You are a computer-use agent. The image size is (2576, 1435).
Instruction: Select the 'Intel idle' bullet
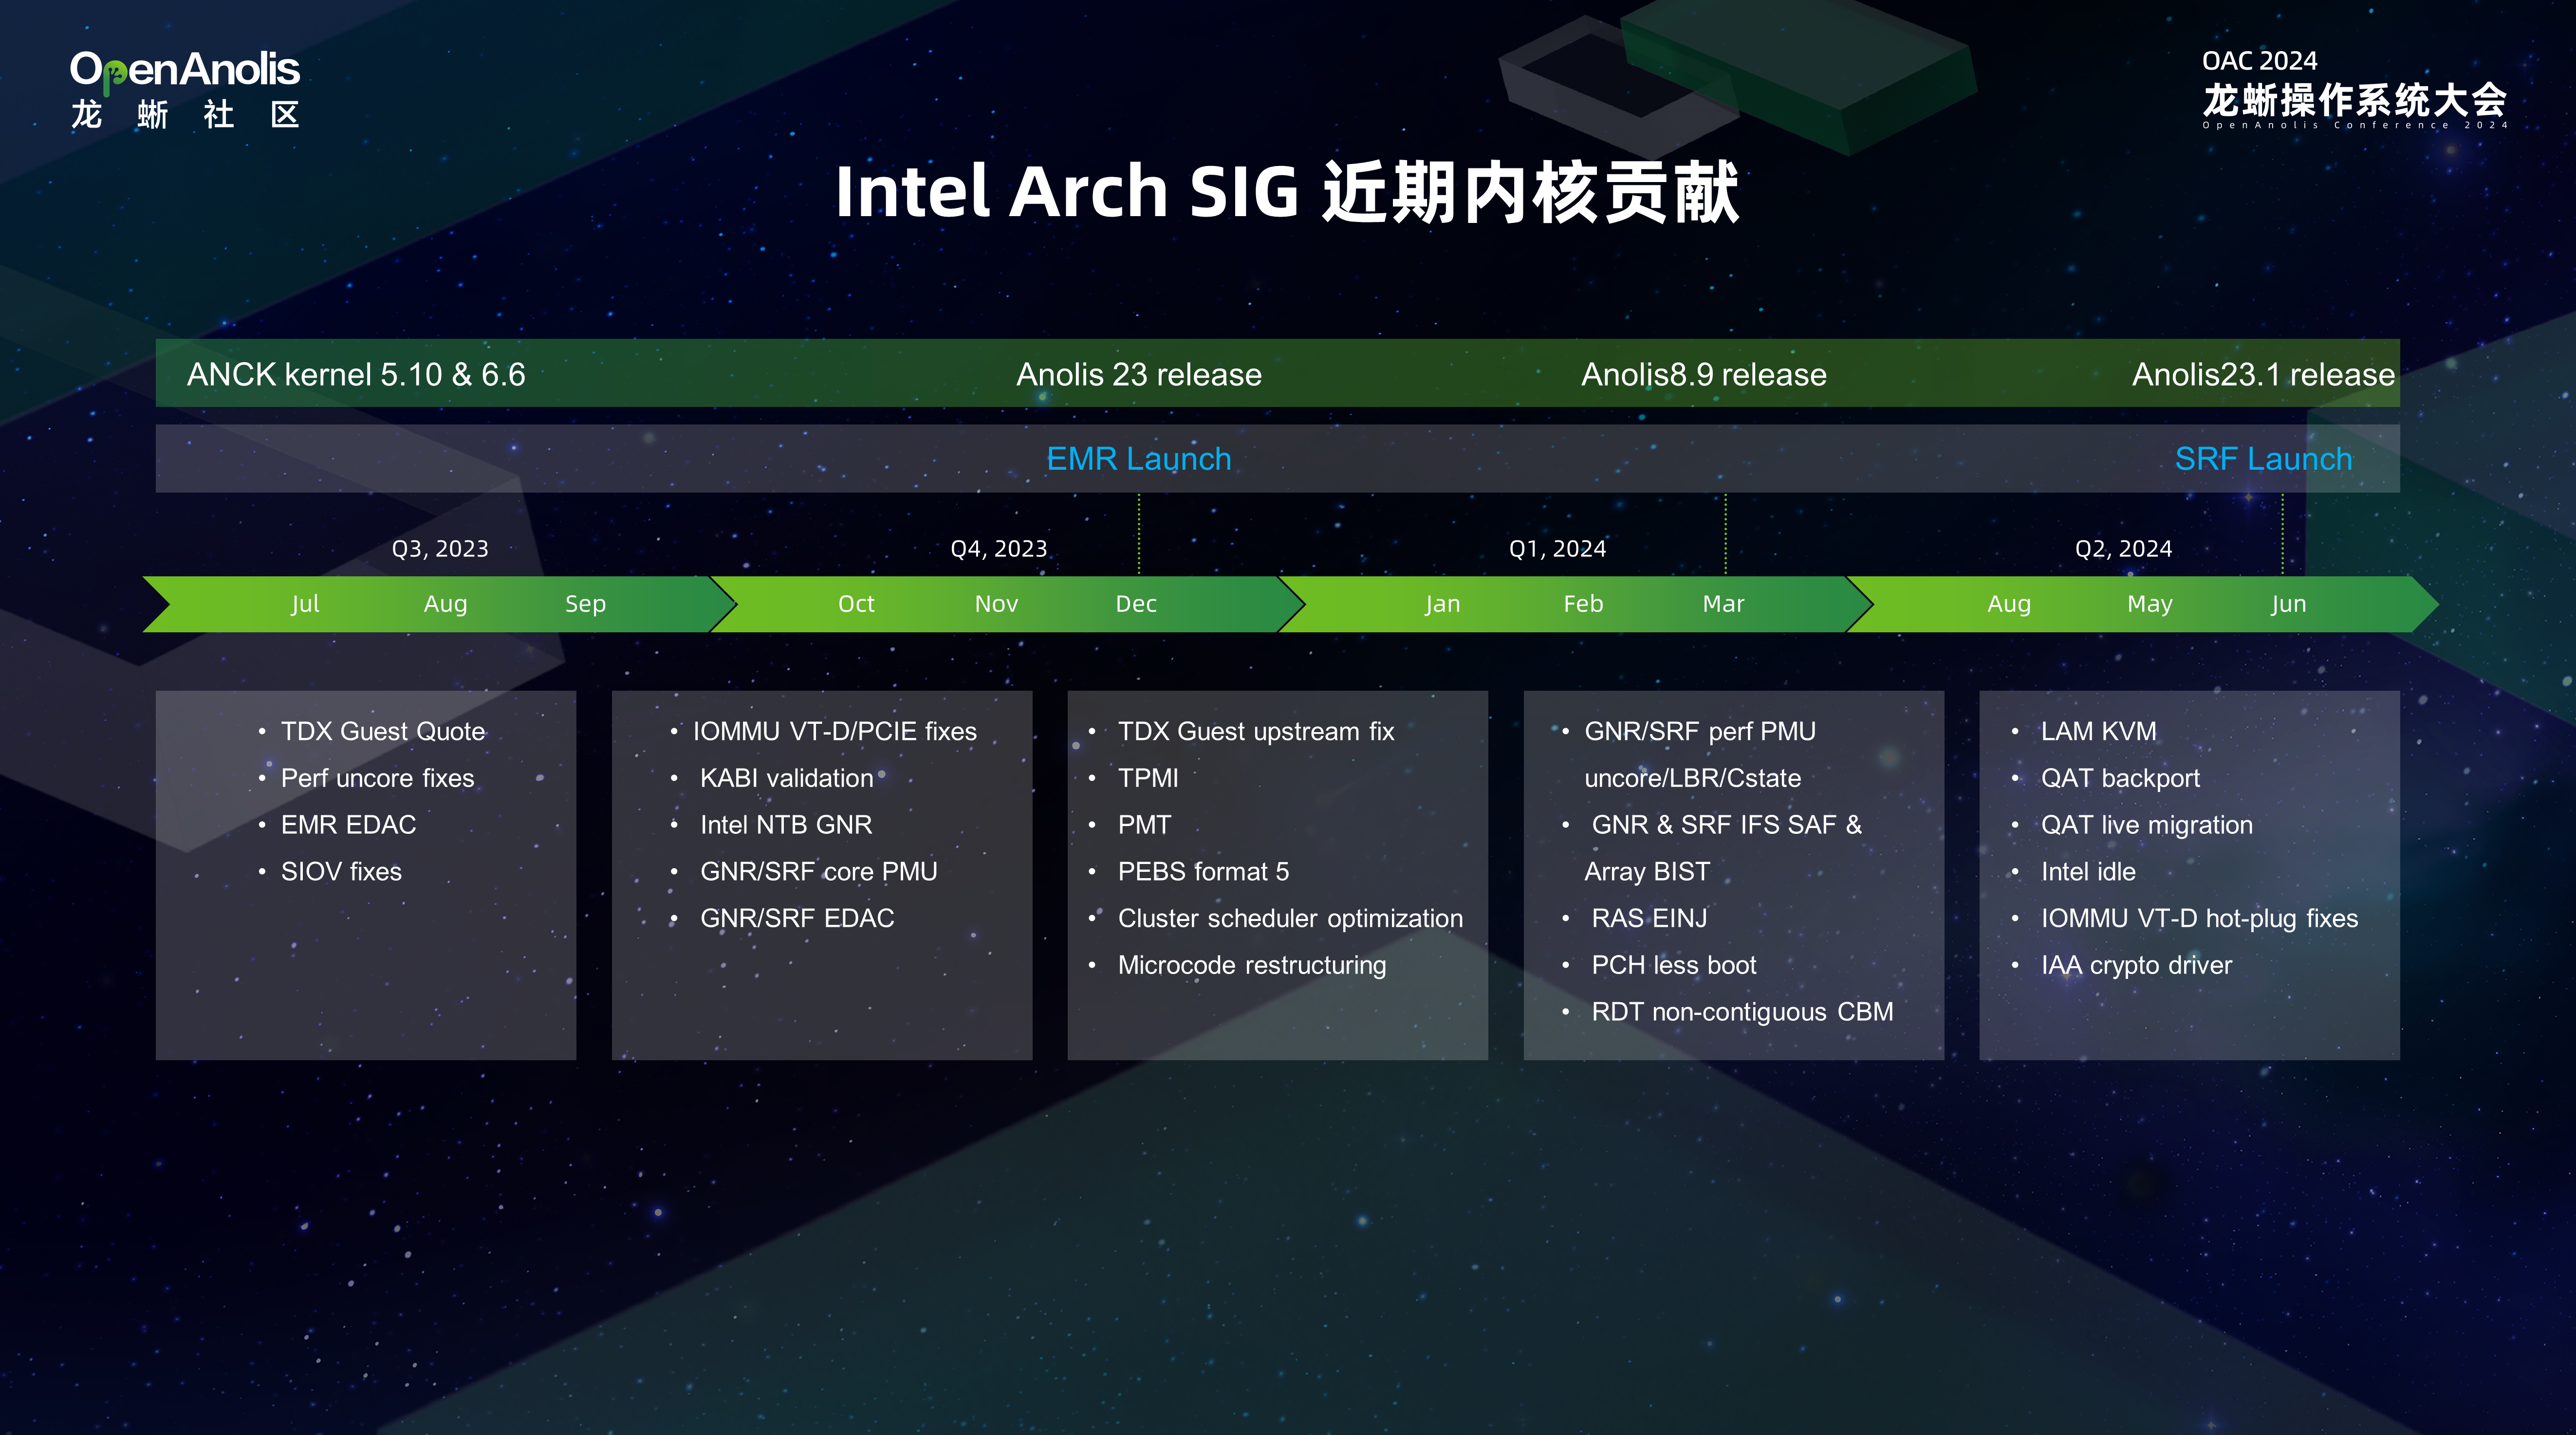(2088, 872)
